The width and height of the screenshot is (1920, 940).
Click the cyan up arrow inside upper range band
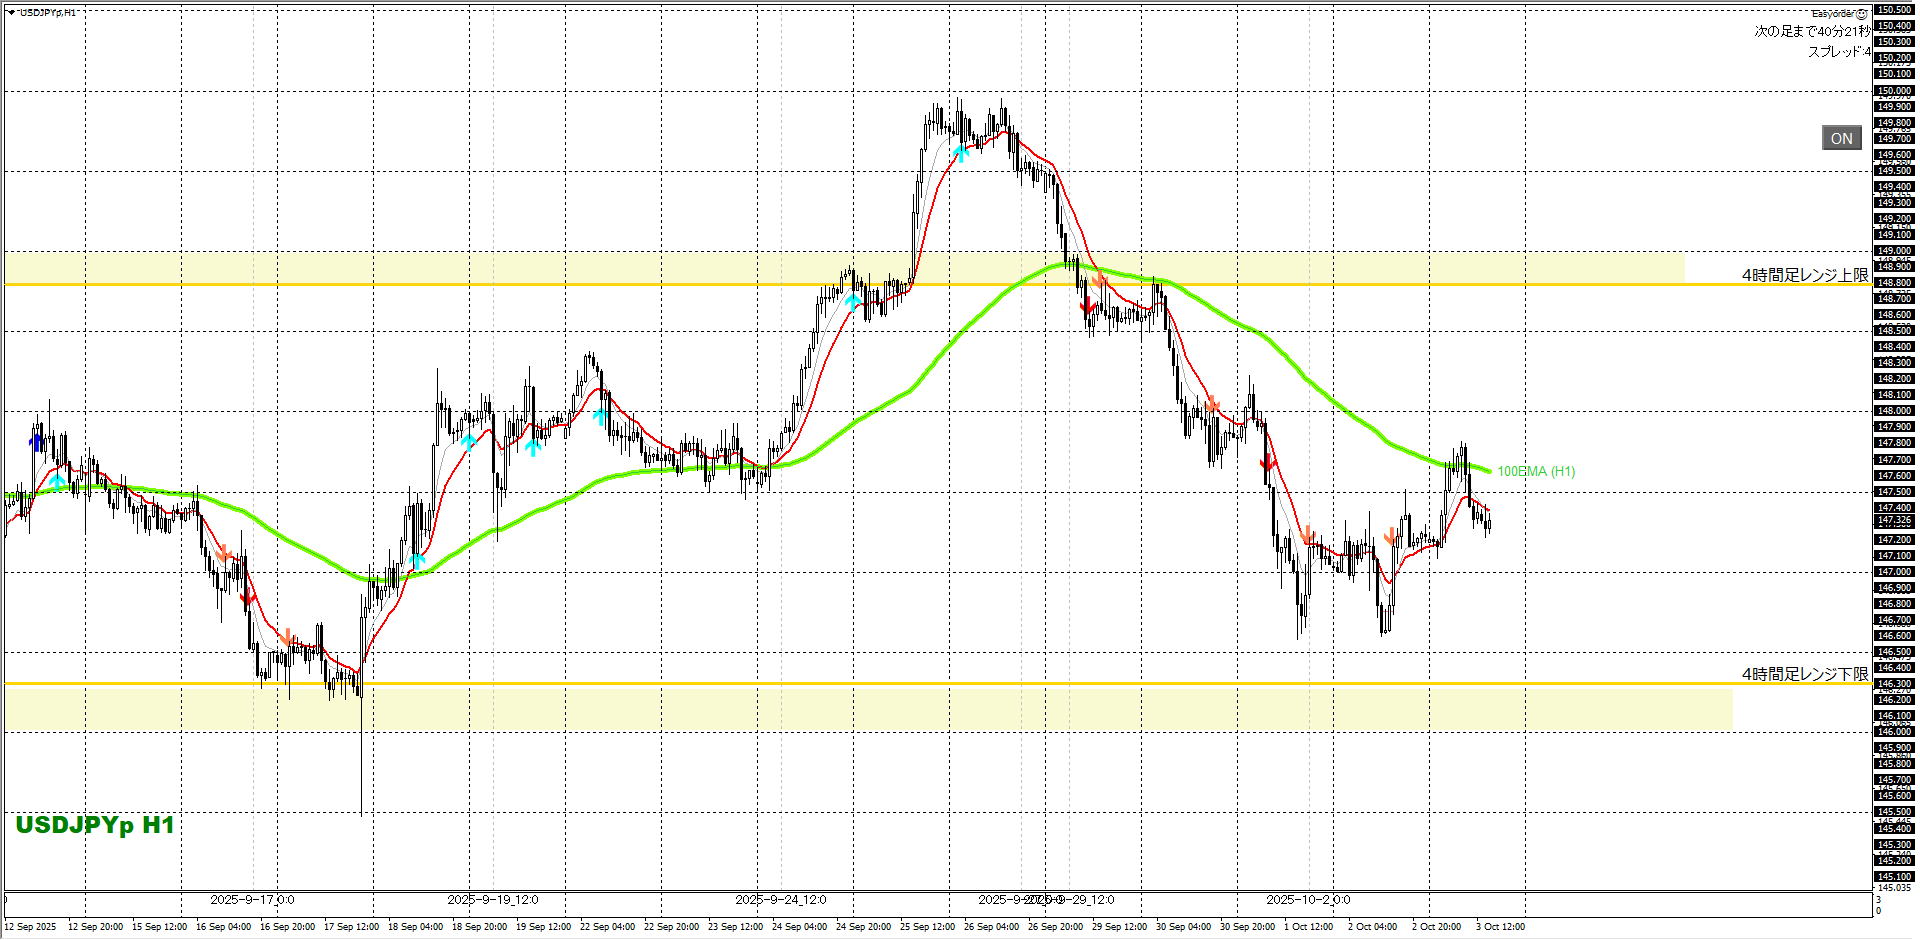tap(853, 301)
